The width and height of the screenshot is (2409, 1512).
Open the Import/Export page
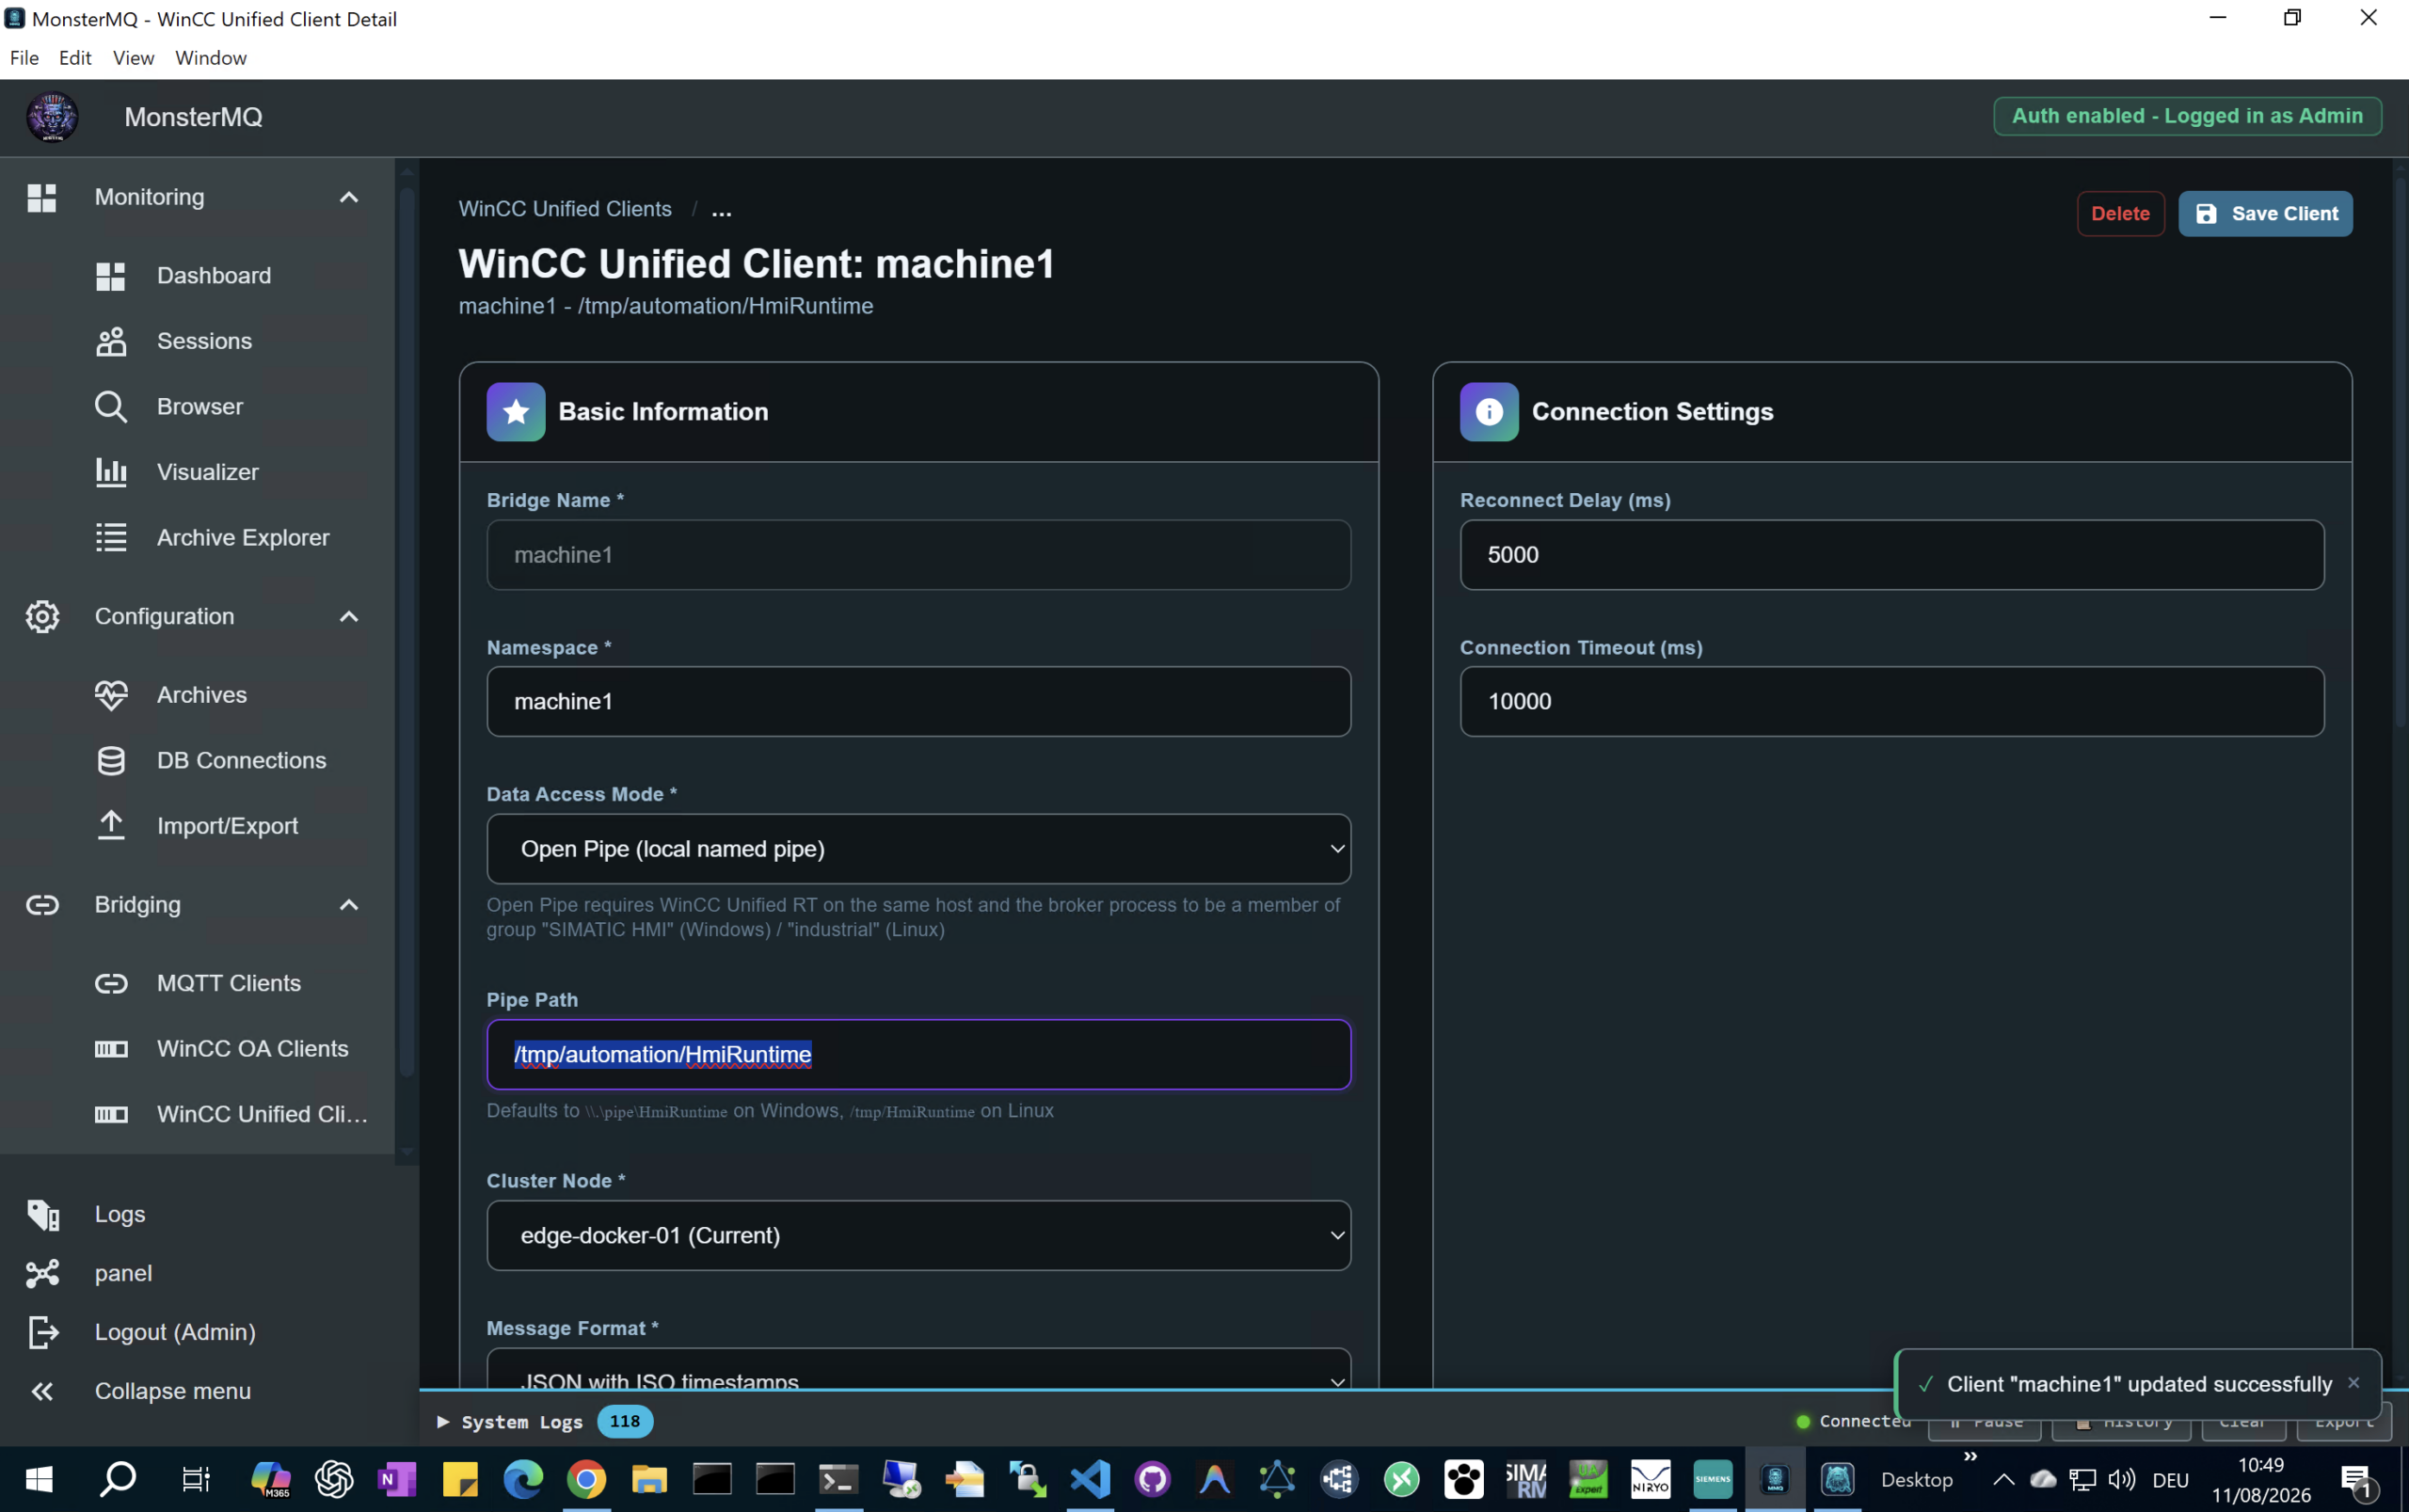coord(197,826)
